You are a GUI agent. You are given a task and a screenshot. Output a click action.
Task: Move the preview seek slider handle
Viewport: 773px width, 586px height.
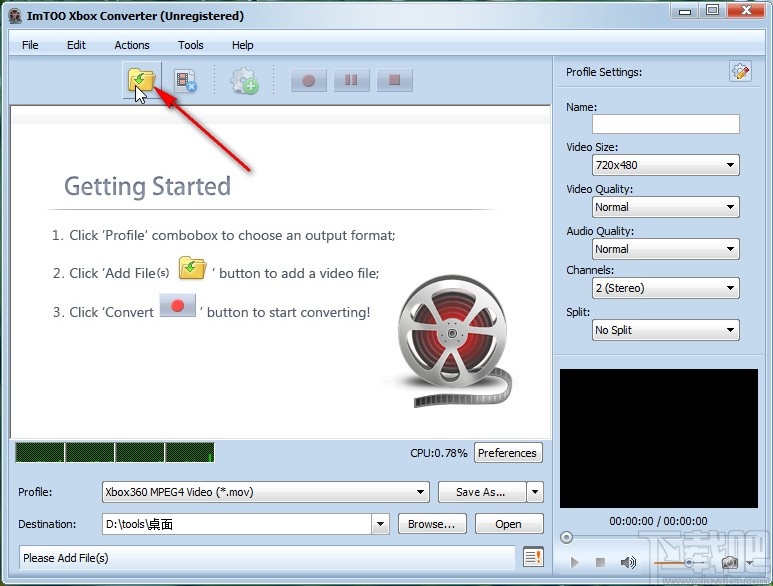click(x=566, y=537)
